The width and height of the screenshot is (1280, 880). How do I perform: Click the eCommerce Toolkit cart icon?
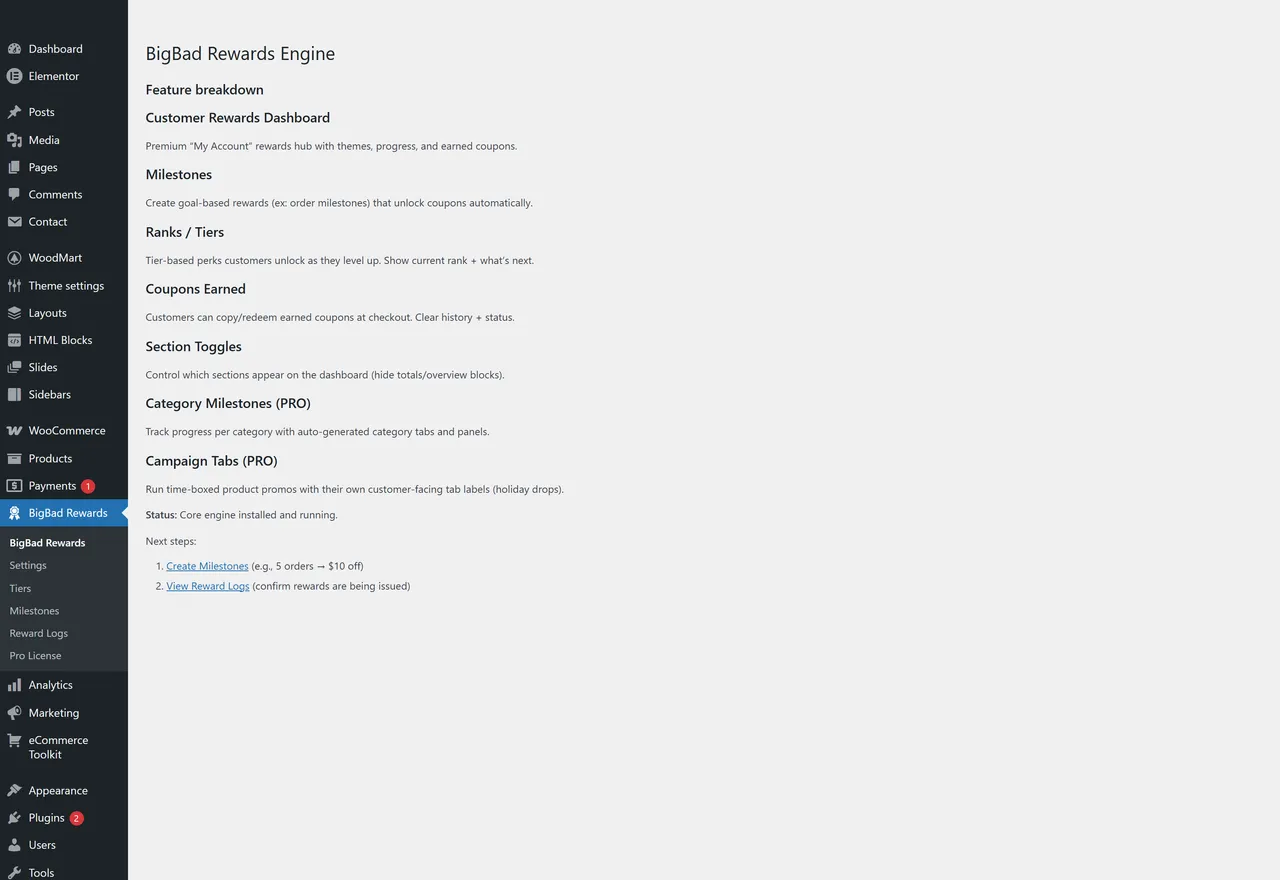[x=14, y=741]
